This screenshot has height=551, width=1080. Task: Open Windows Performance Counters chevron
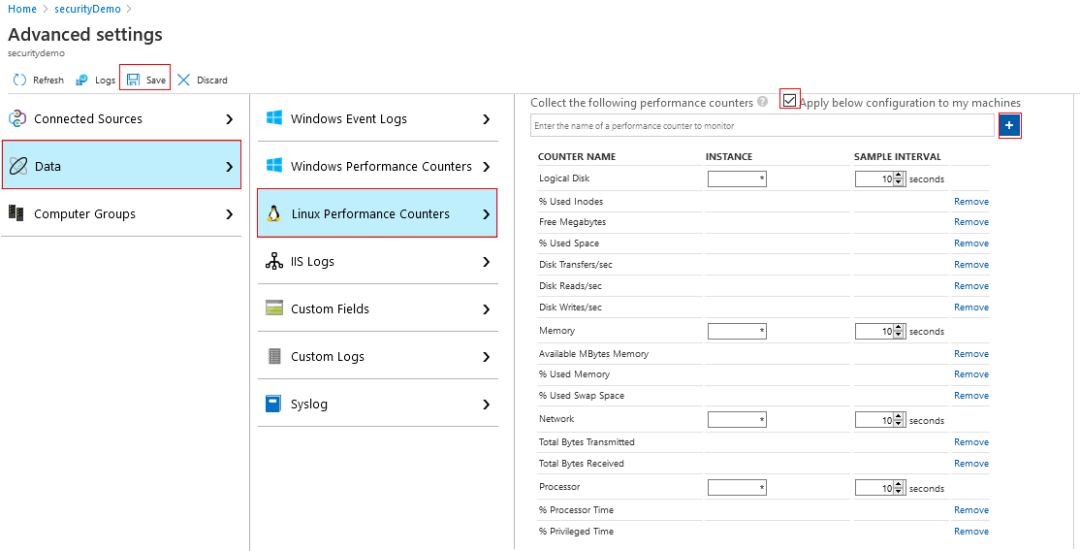pos(486,167)
